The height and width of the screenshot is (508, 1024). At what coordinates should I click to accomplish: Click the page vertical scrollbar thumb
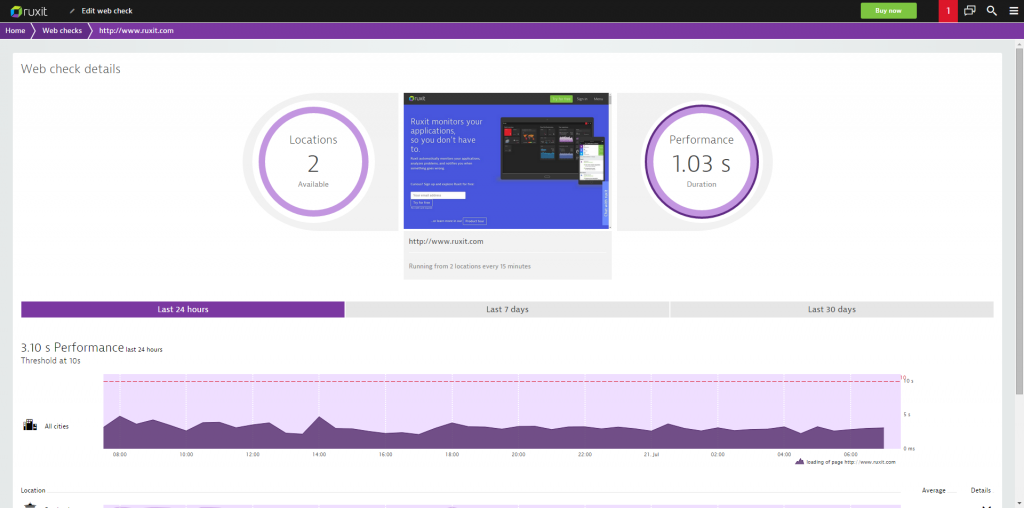(1019, 220)
